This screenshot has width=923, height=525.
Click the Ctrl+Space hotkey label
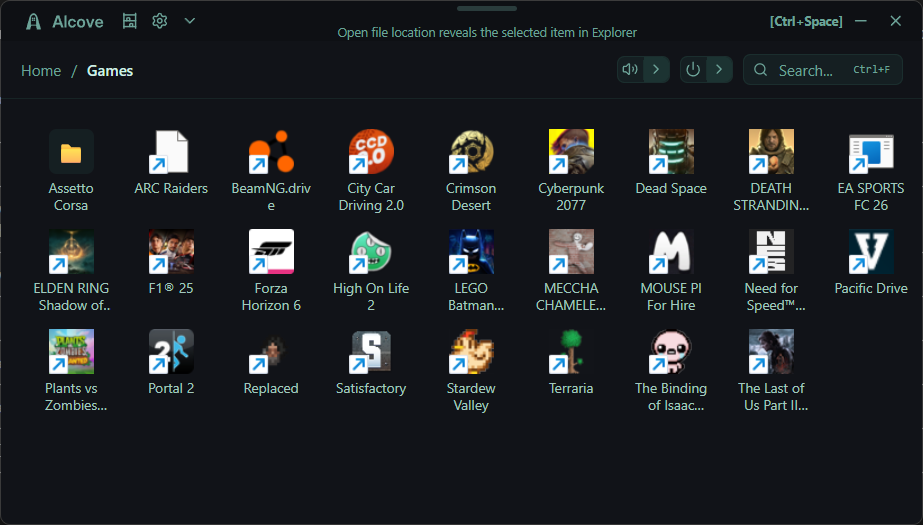click(806, 22)
